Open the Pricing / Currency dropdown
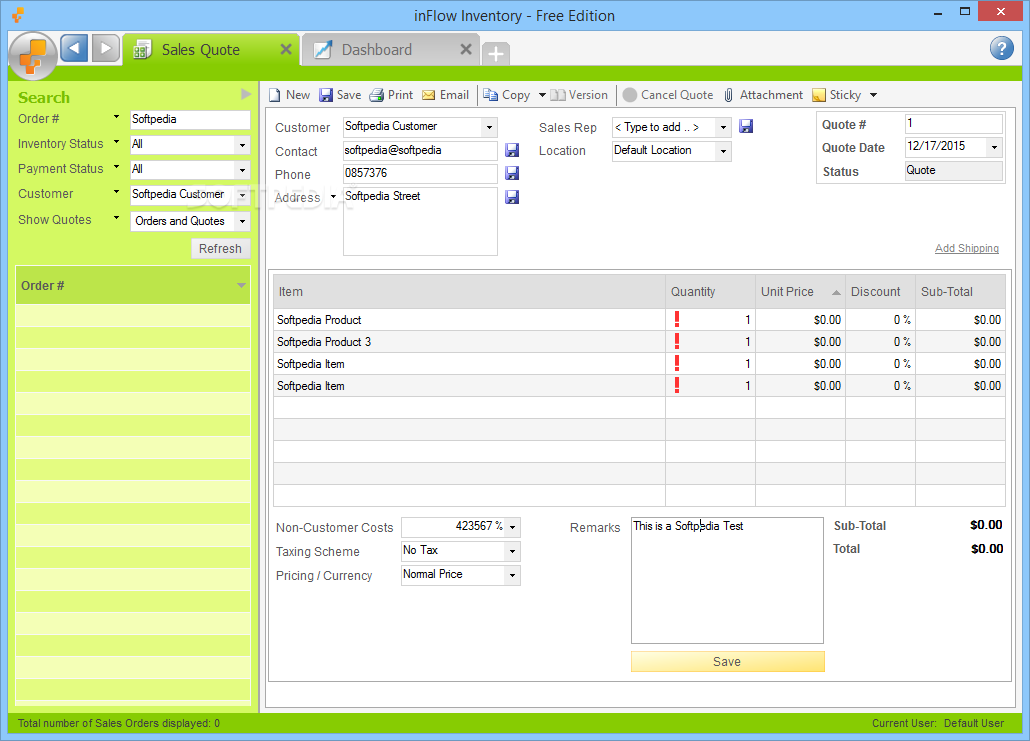The width and height of the screenshot is (1030, 741). pos(512,575)
